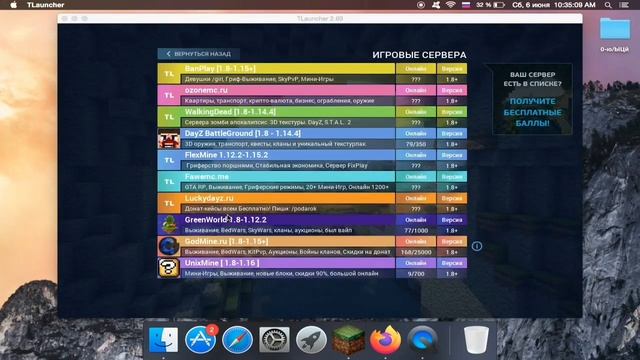Click the ozonemc.ru server TL icon
640x360 pixels.
pyautogui.click(x=169, y=96)
